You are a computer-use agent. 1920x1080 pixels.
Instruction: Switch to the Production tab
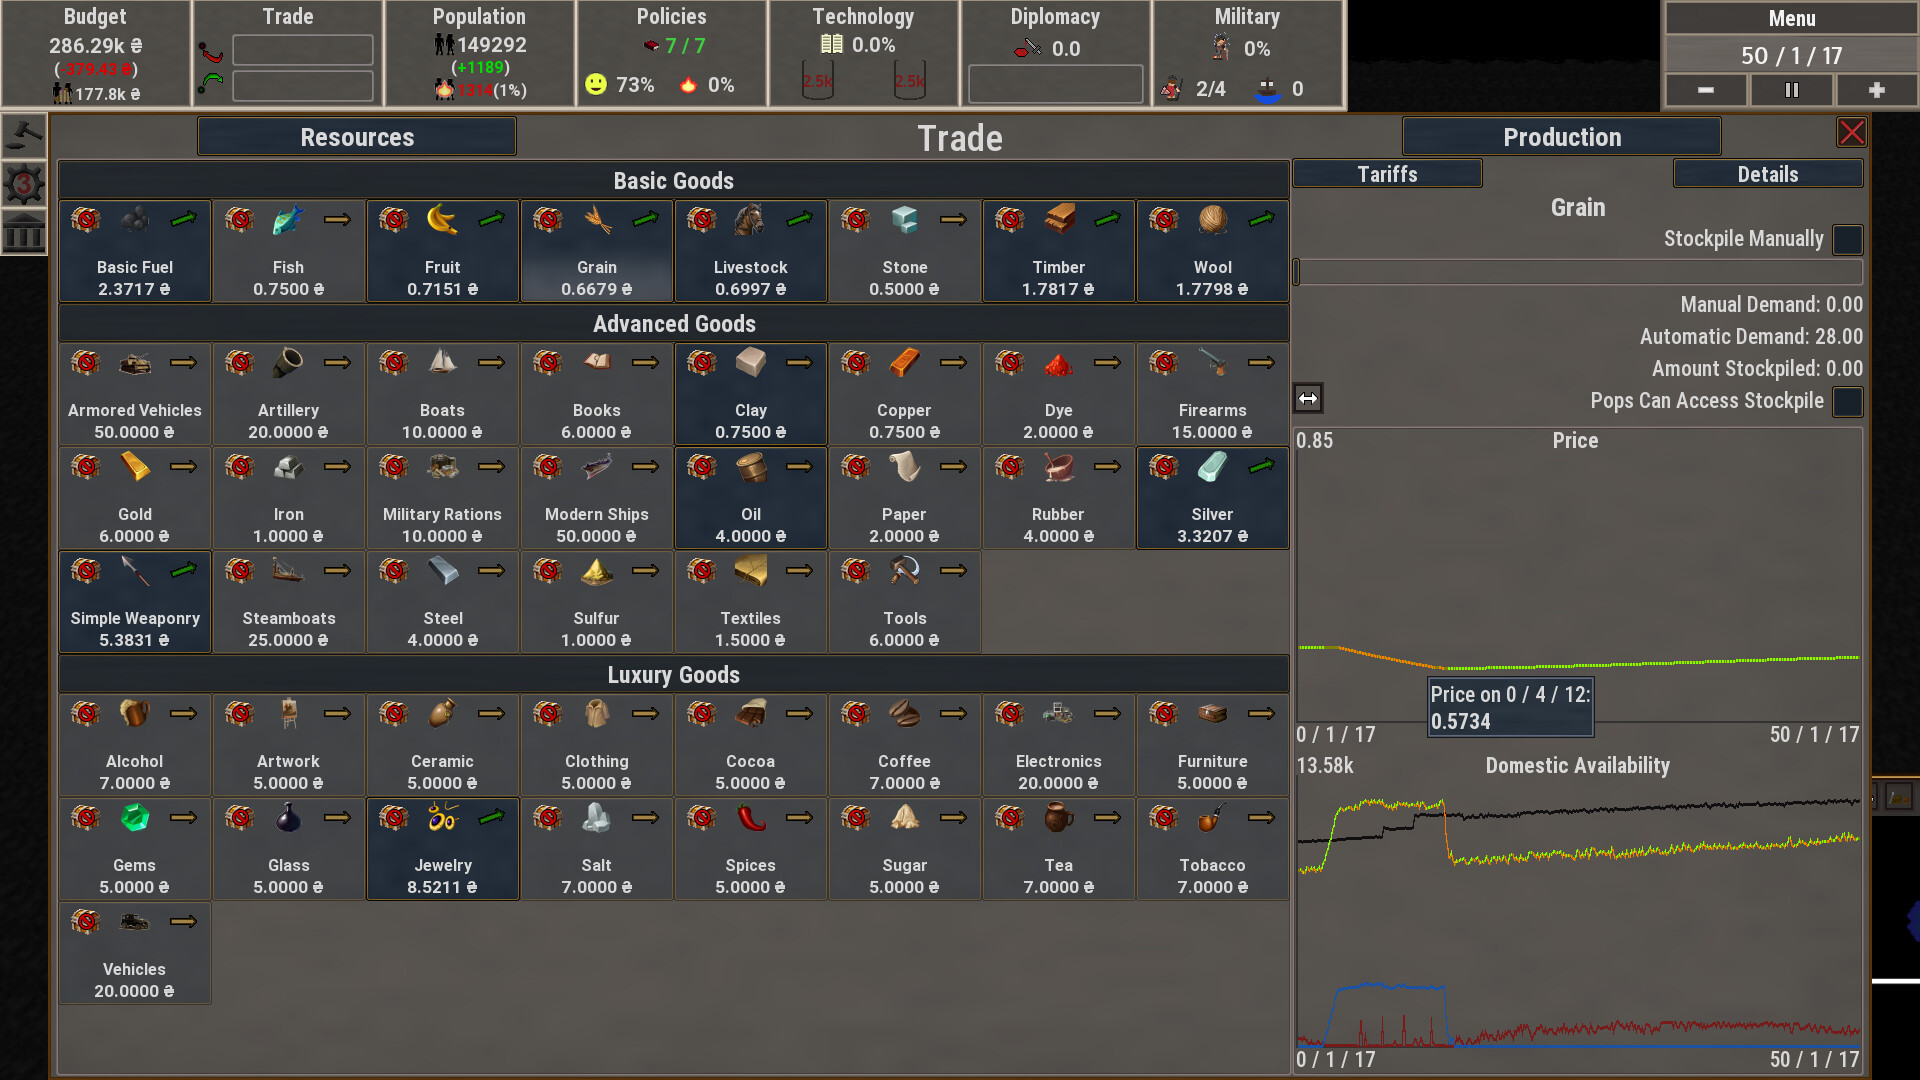(x=1561, y=137)
